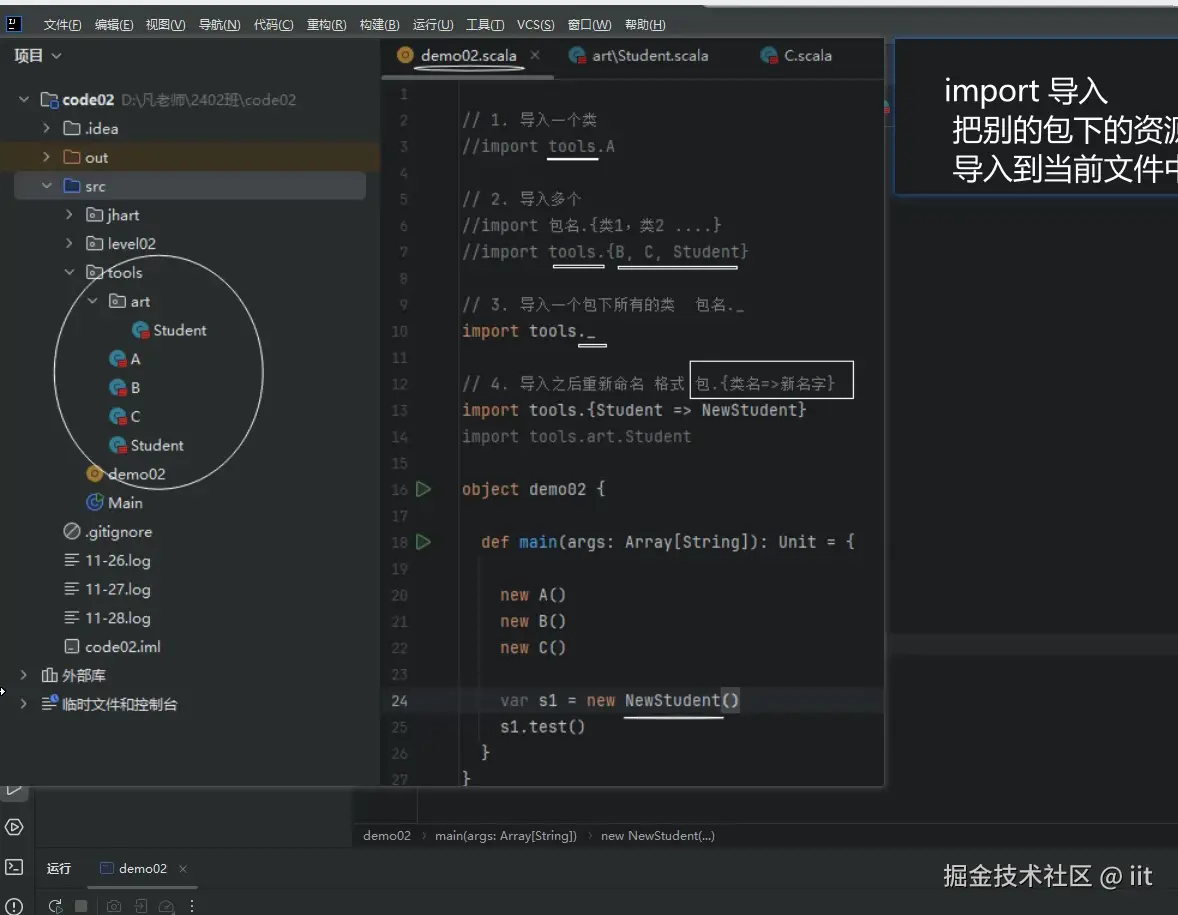This screenshot has width=1178, height=915.
Task: Open the code02.iml file
Action: coord(113,646)
